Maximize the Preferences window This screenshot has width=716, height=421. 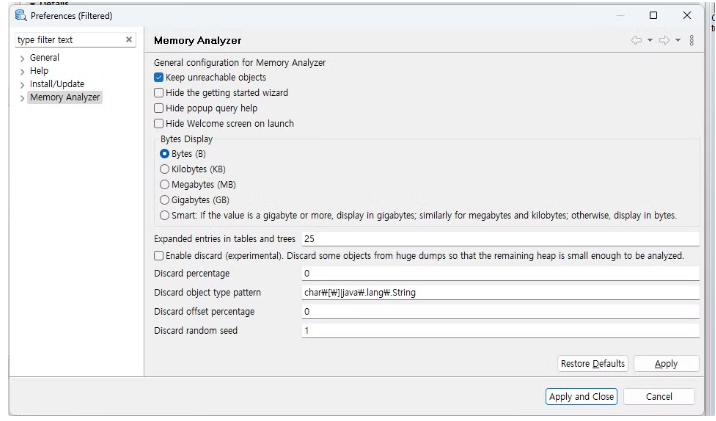click(x=653, y=15)
